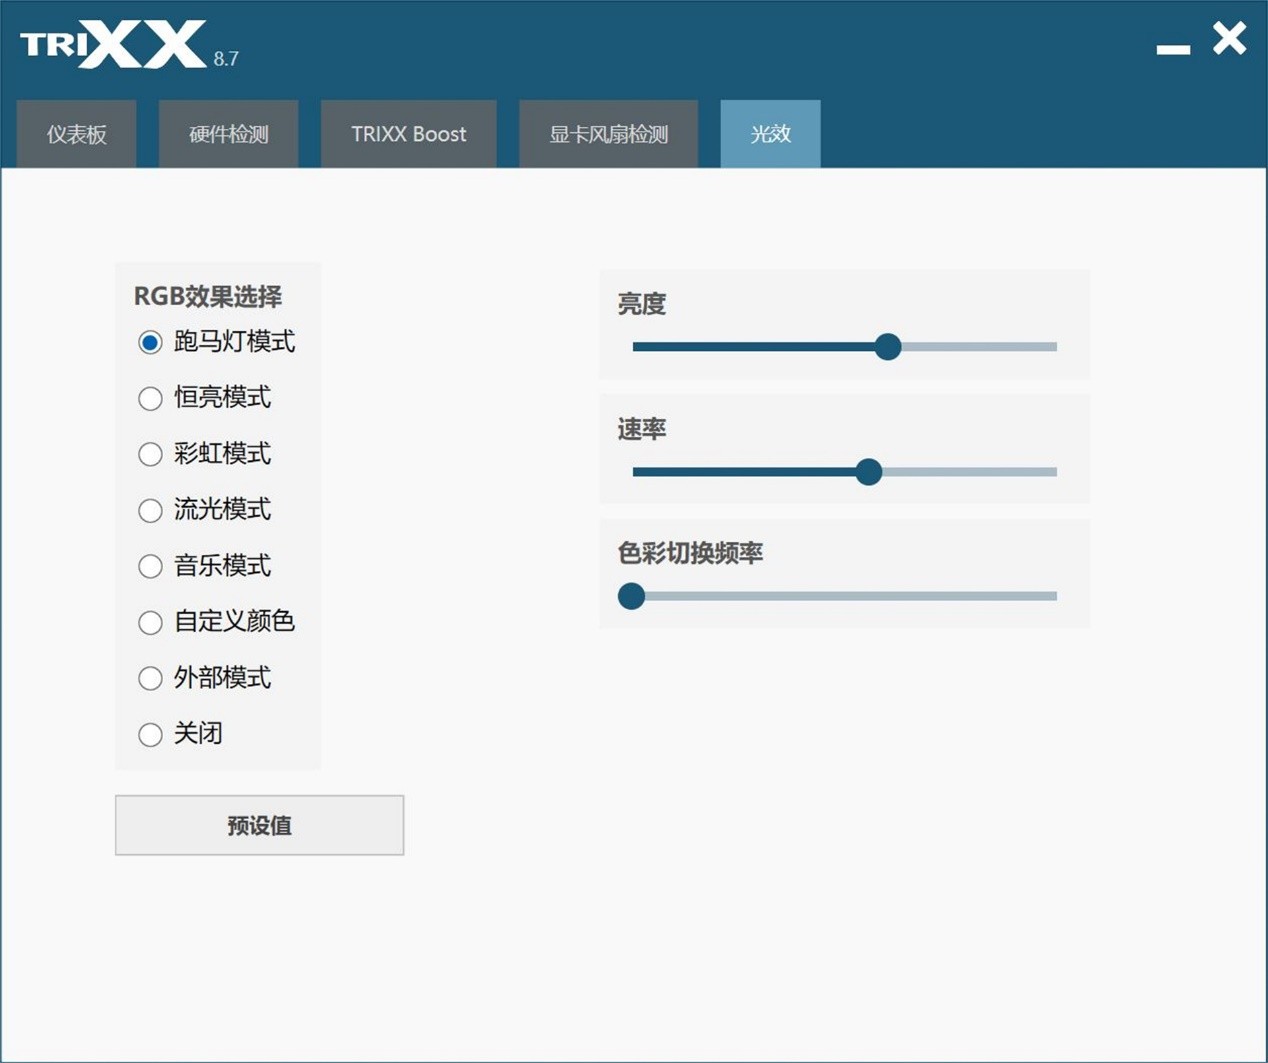The height and width of the screenshot is (1063, 1268).
Task: Select the 光效 tab
Action: pos(771,134)
